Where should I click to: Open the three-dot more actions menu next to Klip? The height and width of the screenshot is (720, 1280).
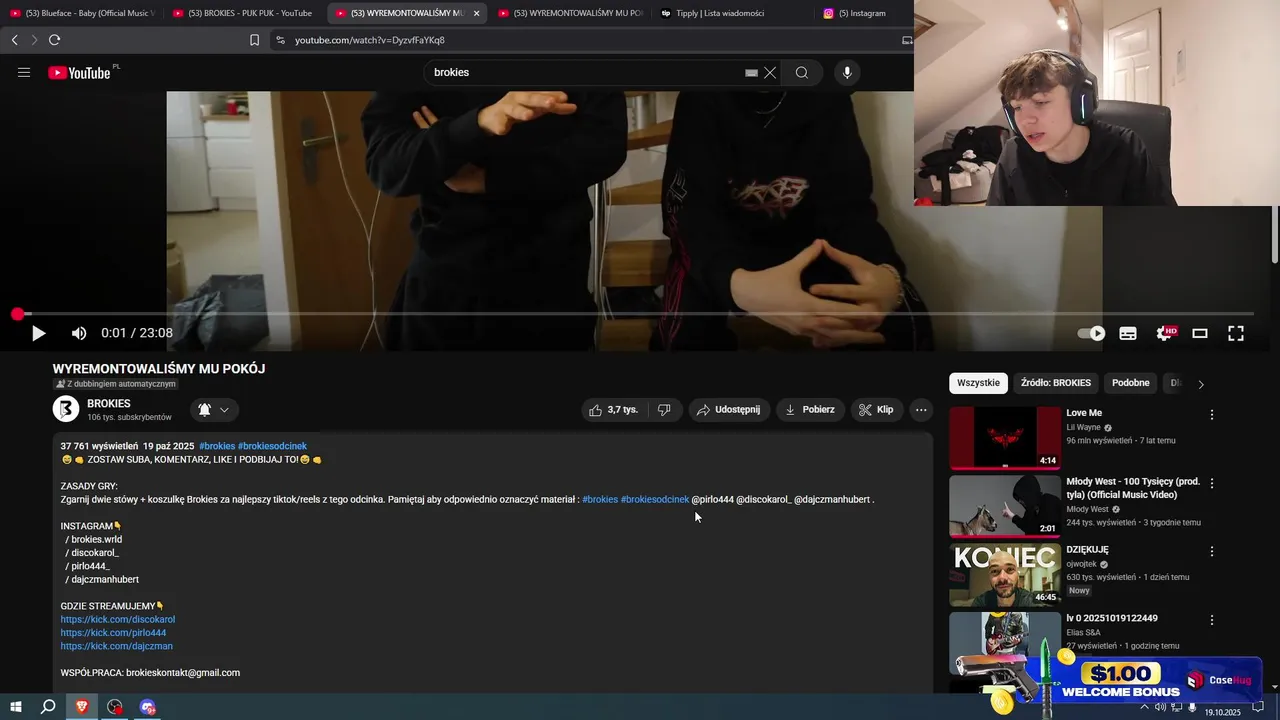921,410
